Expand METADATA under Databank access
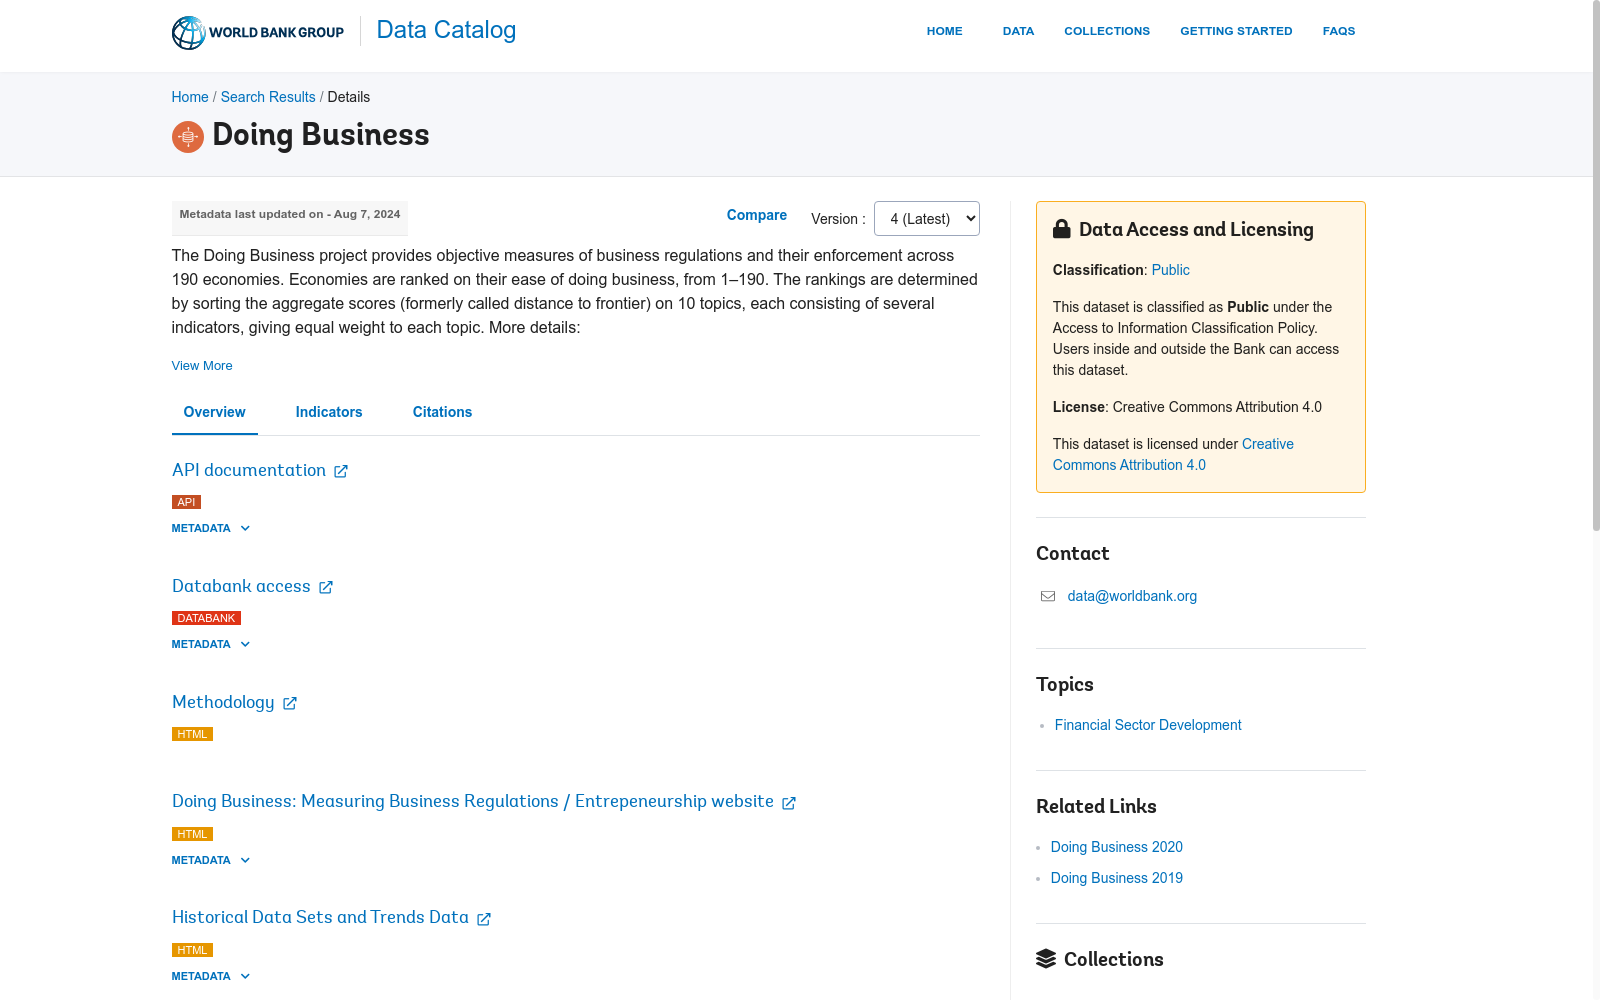Screen dimensions: 1600x1000 211,644
